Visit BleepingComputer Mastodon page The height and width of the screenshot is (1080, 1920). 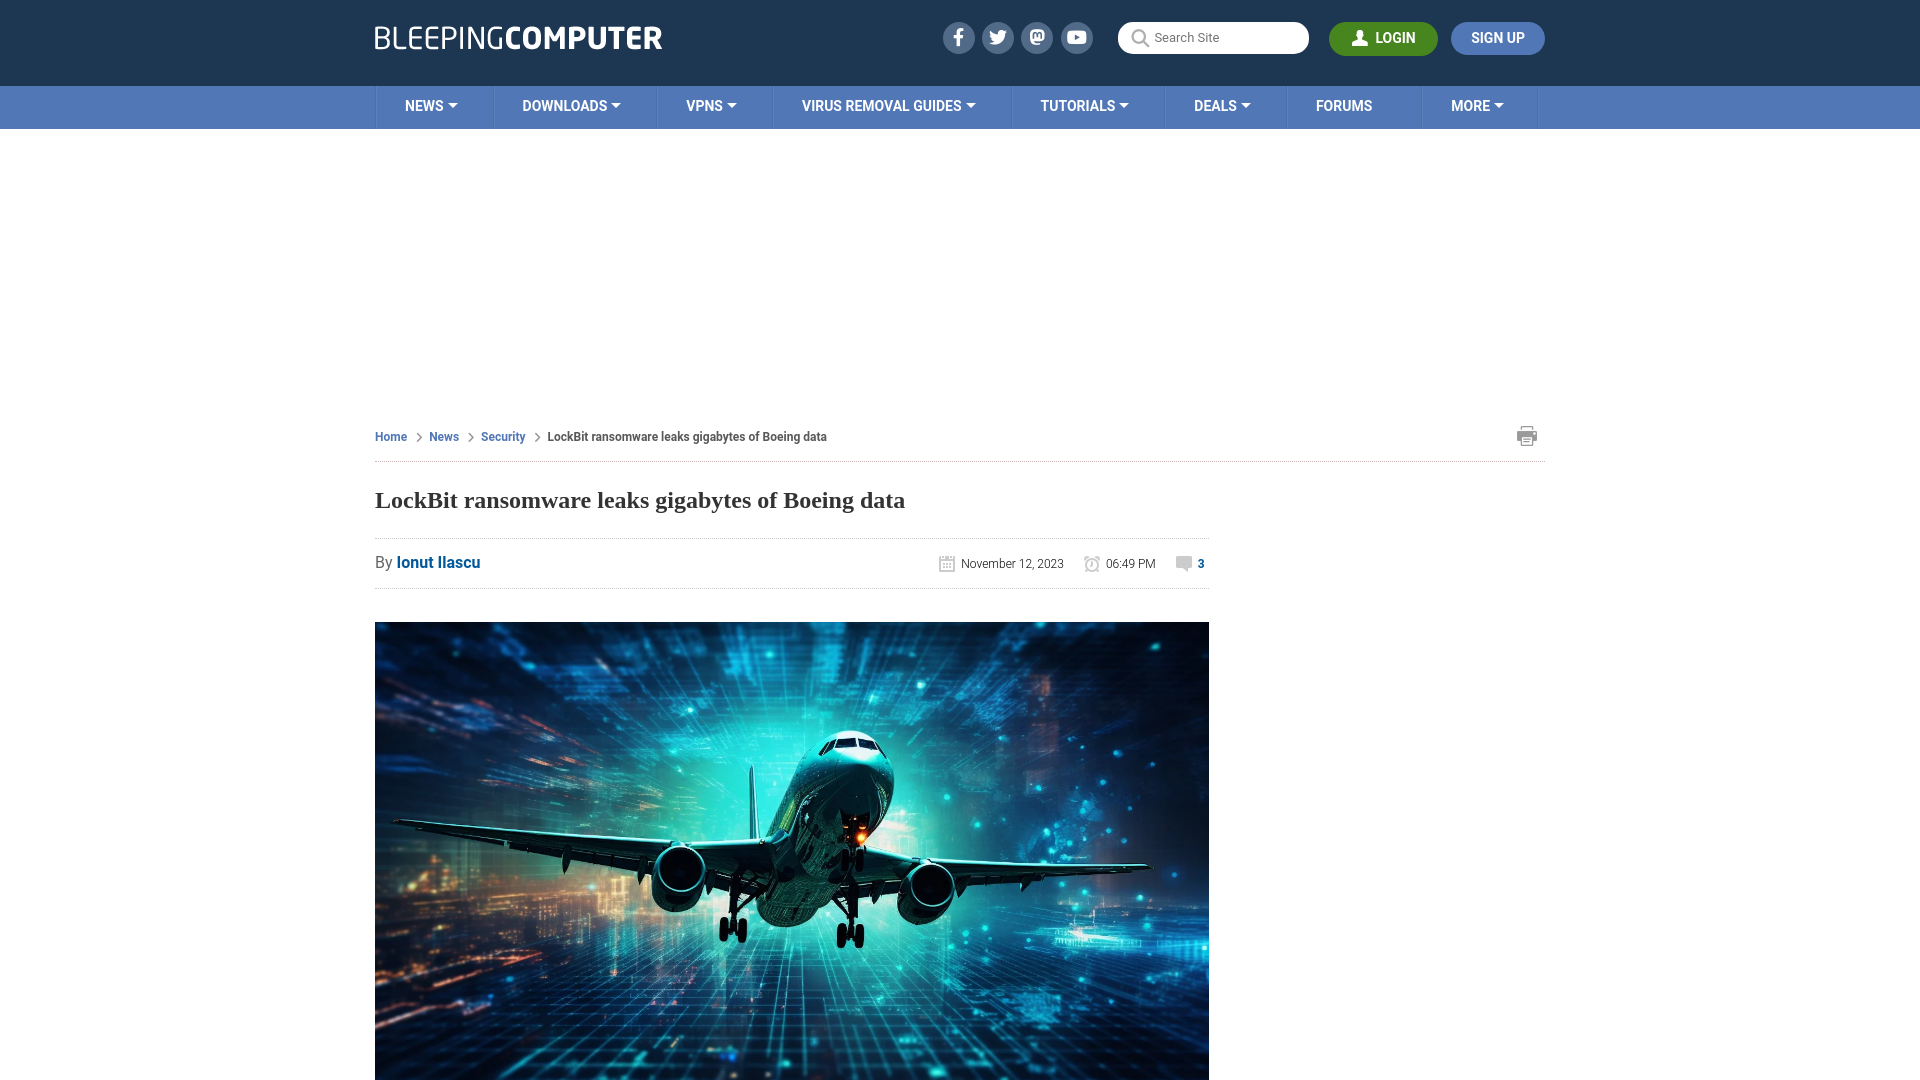point(1038,37)
